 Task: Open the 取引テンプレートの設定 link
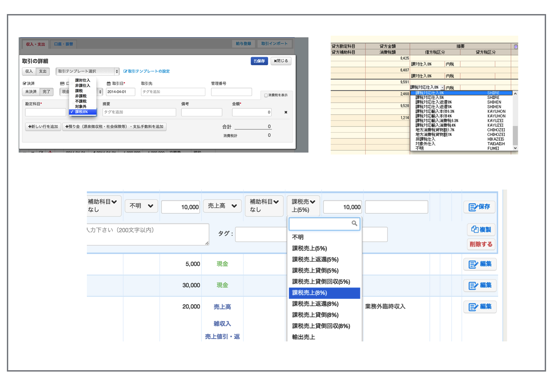[x=147, y=71]
